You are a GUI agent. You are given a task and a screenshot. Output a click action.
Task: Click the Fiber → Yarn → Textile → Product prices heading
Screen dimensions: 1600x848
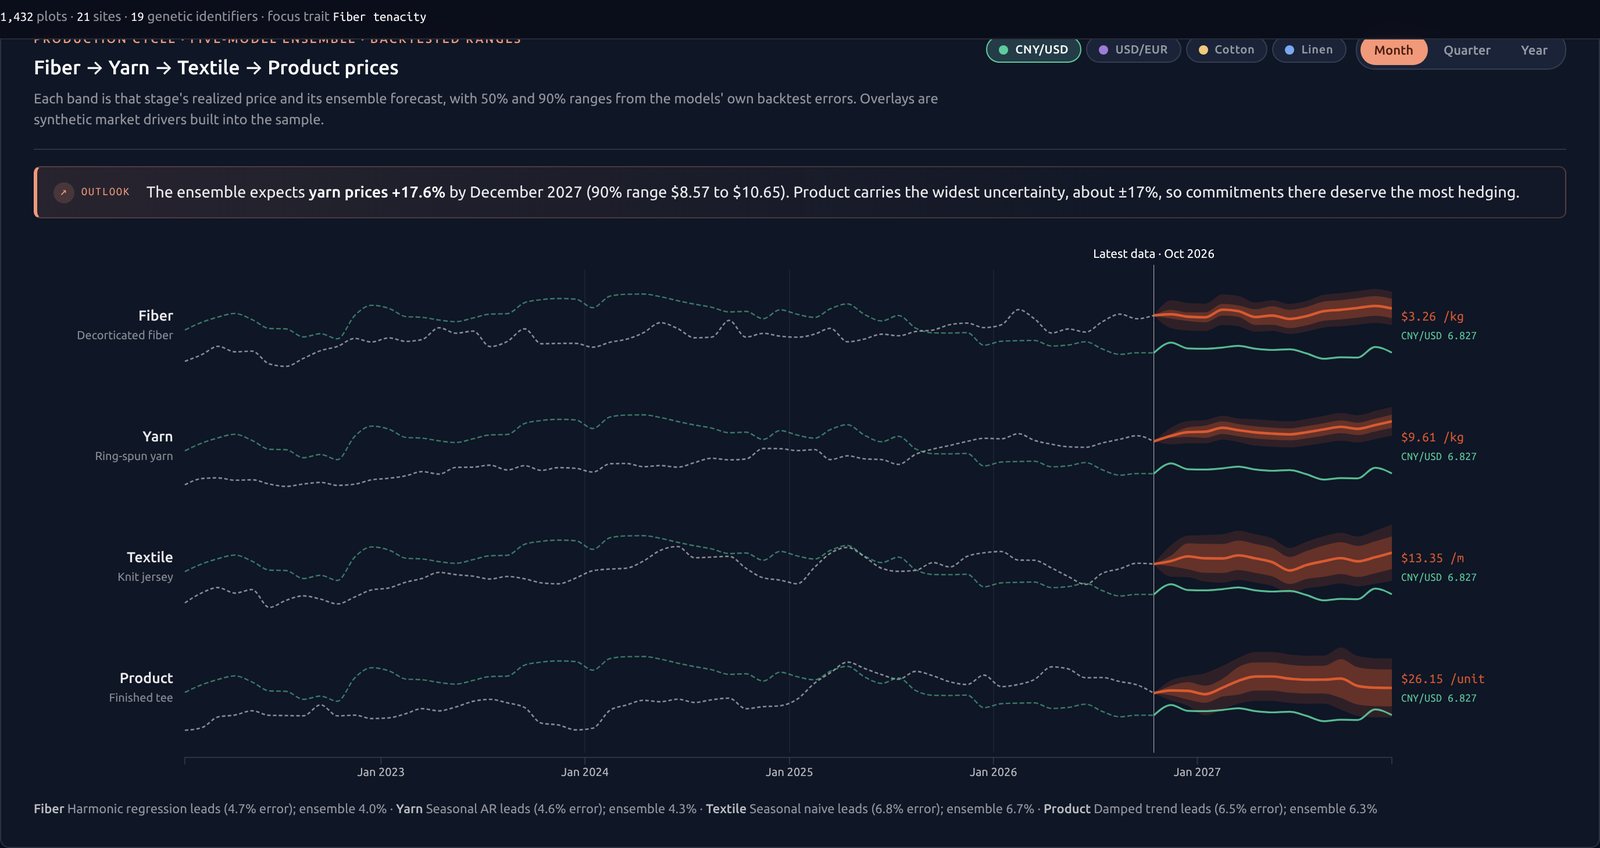click(x=216, y=68)
